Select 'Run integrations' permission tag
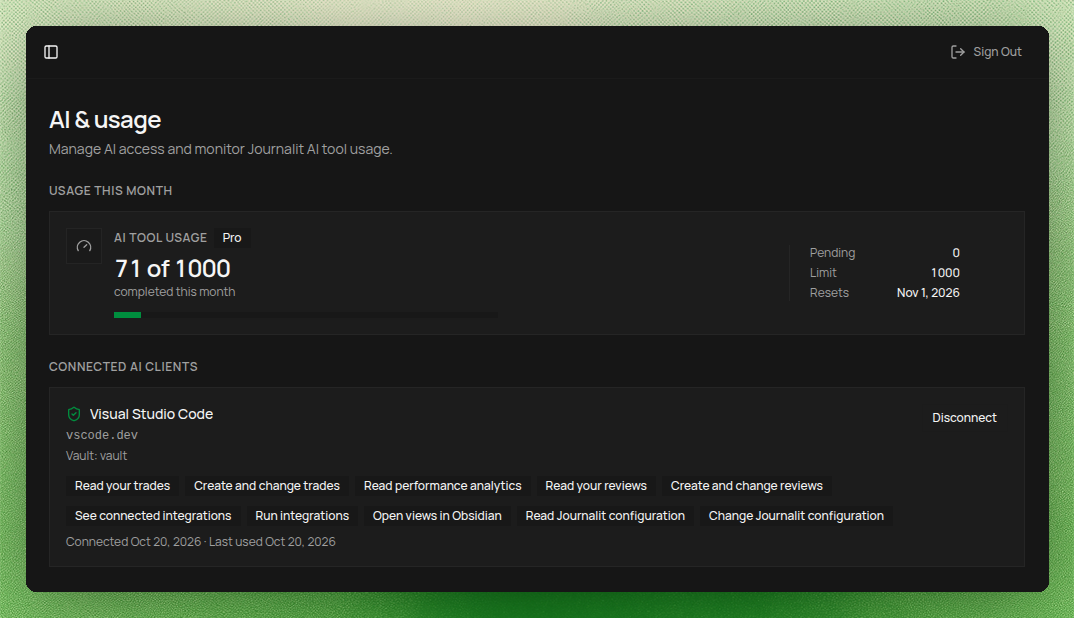Viewport: 1074px width, 618px height. (302, 516)
